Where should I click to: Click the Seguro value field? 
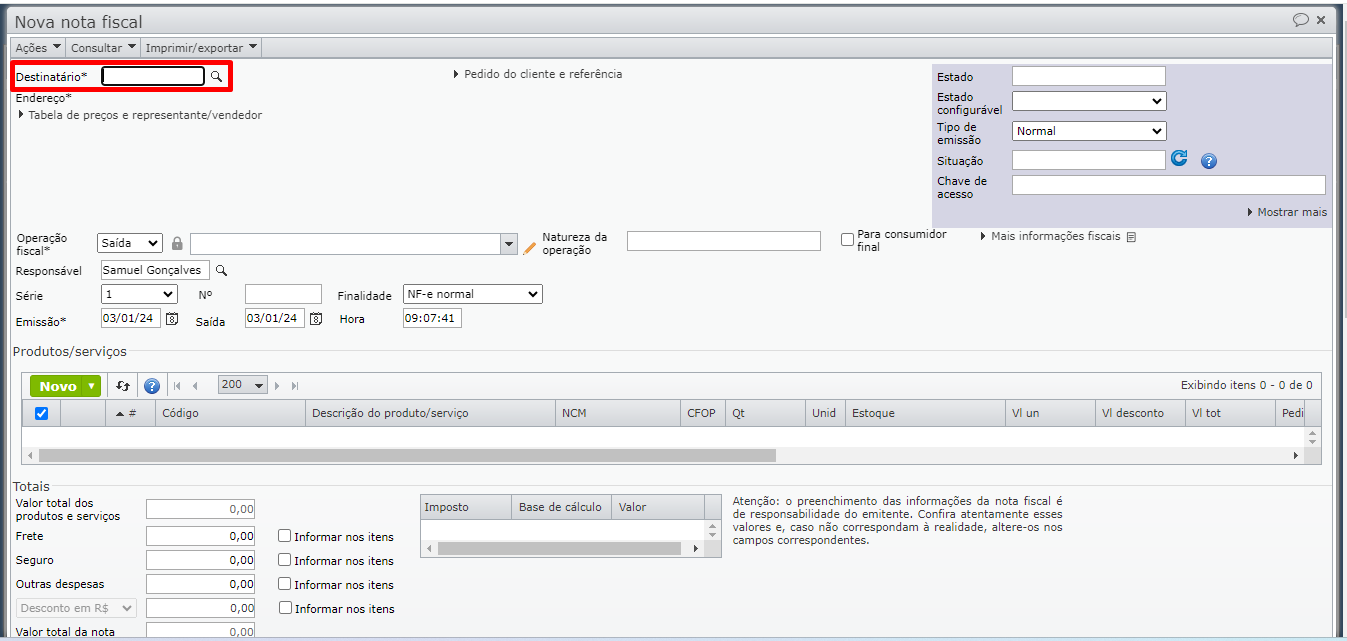click(200, 560)
